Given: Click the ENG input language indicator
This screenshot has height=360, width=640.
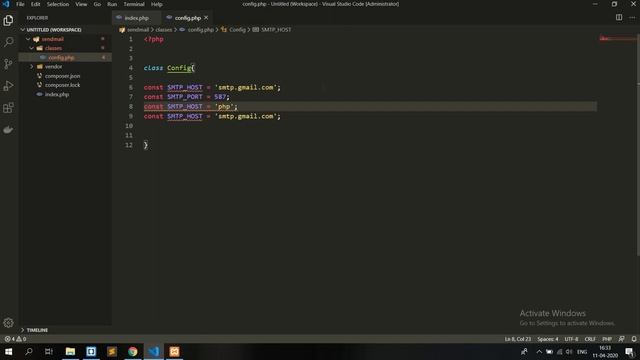Looking at the screenshot, I should (x=582, y=351).
